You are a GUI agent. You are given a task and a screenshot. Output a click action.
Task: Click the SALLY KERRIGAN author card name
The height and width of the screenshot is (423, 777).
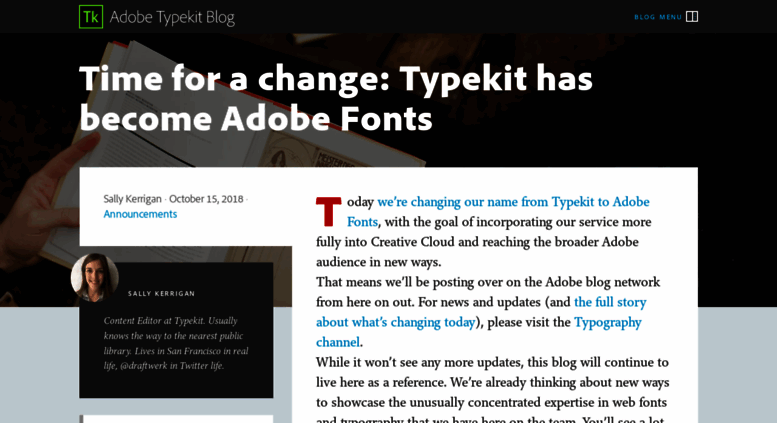(162, 294)
